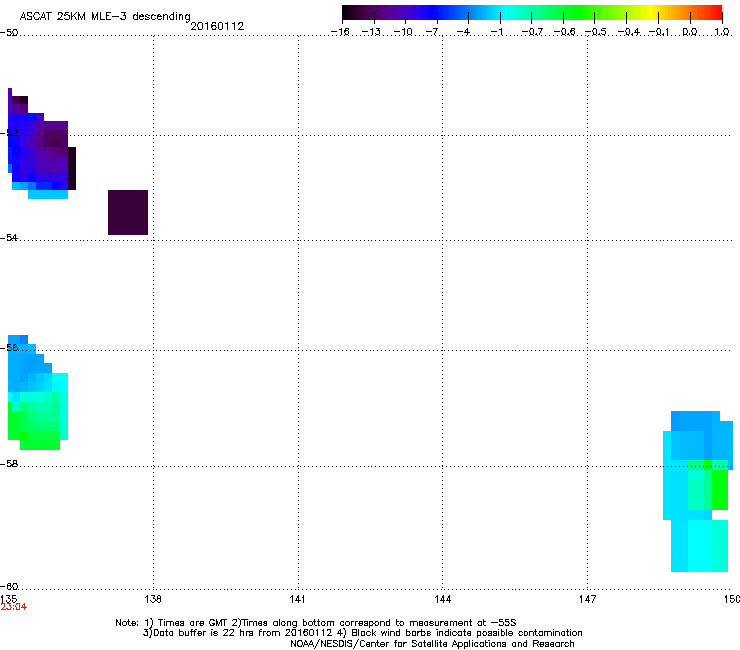This screenshot has width=740, height=650.
Task: Click the cyan data patch near longitude 150
Action: tap(698, 491)
